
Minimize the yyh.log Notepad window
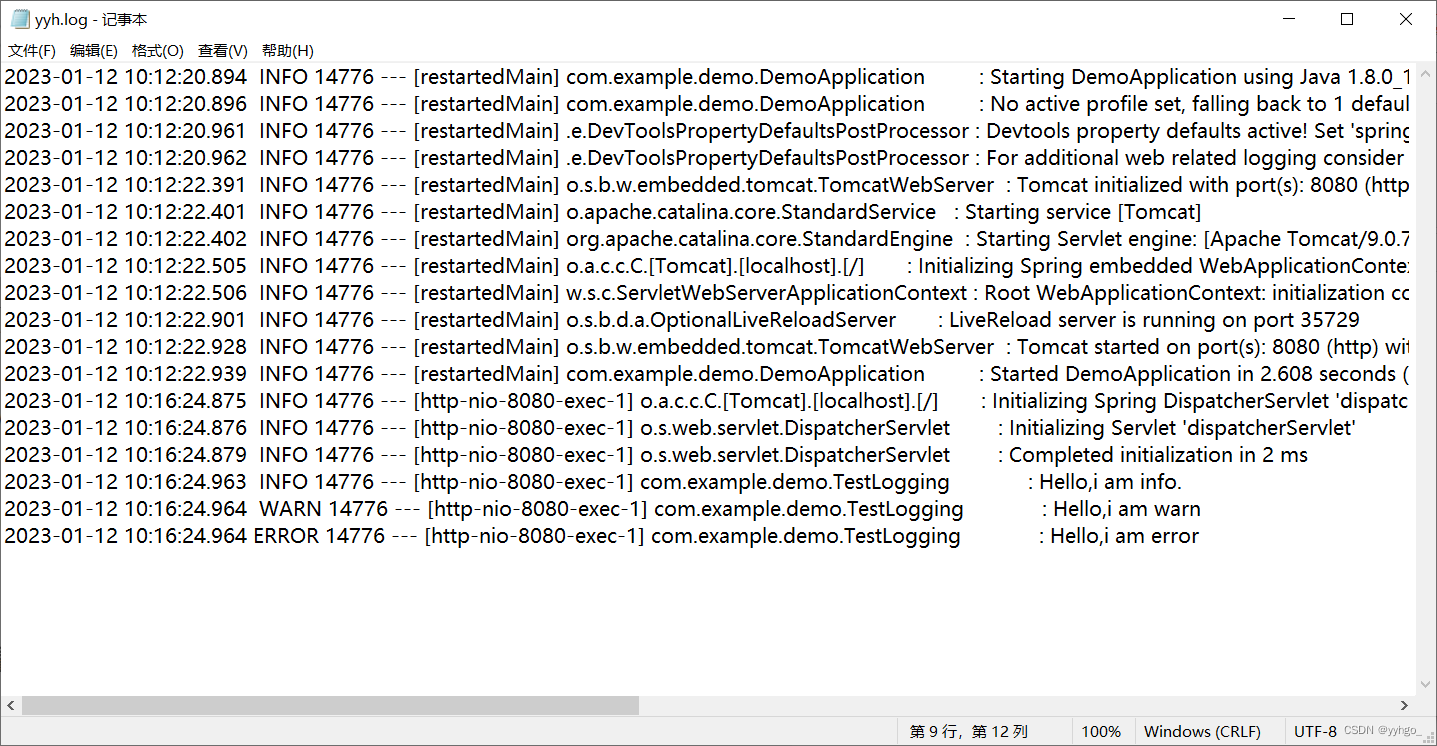click(1291, 19)
